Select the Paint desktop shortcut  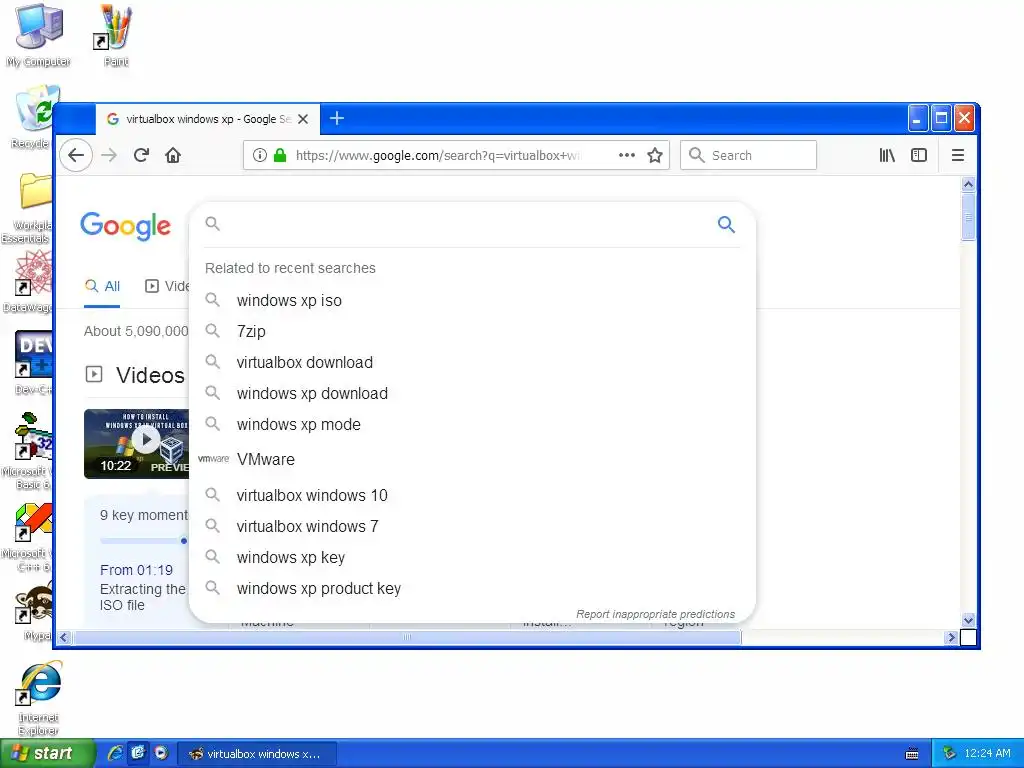(116, 36)
